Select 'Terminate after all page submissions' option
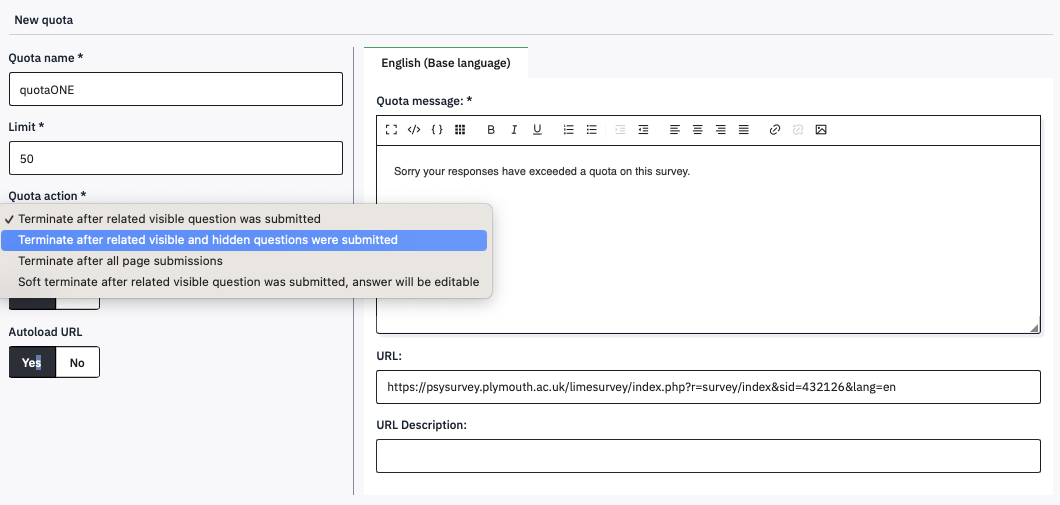1060x505 pixels. point(120,261)
